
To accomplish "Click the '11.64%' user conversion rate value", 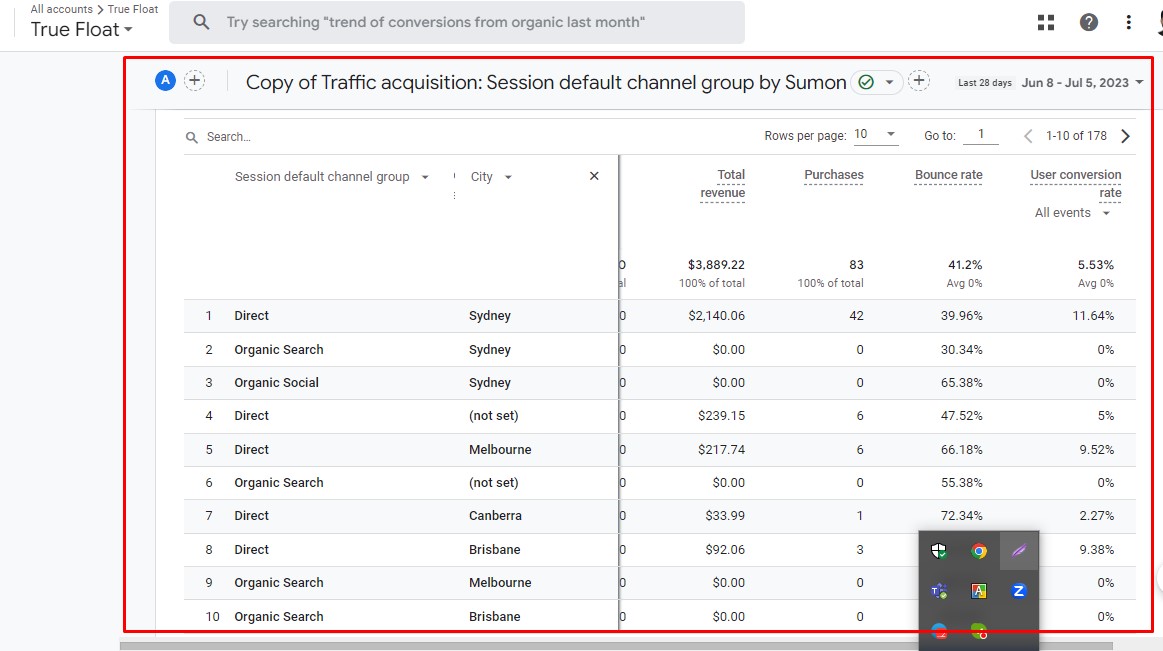I will coord(1093,316).
